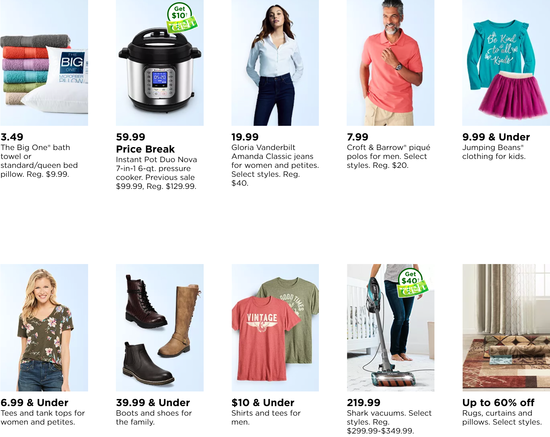Open the Big One towels and pillow image

tap(44, 63)
